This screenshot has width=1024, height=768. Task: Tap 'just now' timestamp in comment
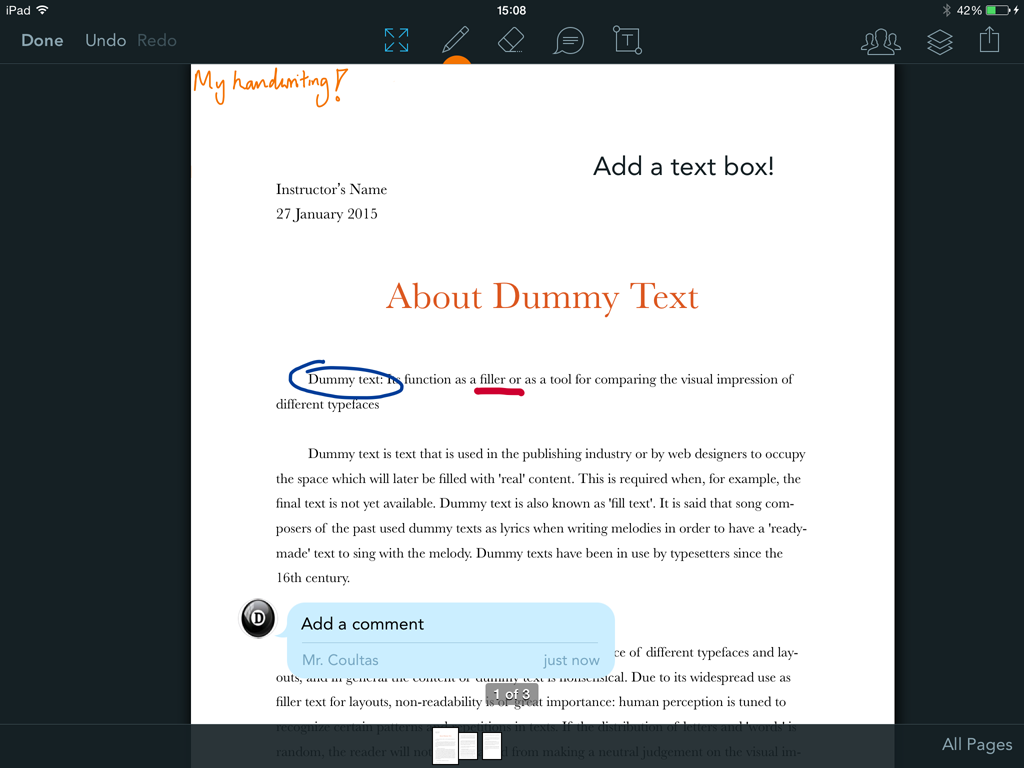coord(571,660)
